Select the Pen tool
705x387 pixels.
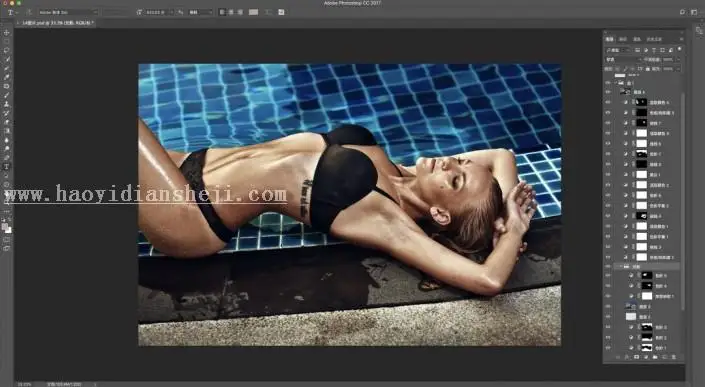(x=7, y=158)
